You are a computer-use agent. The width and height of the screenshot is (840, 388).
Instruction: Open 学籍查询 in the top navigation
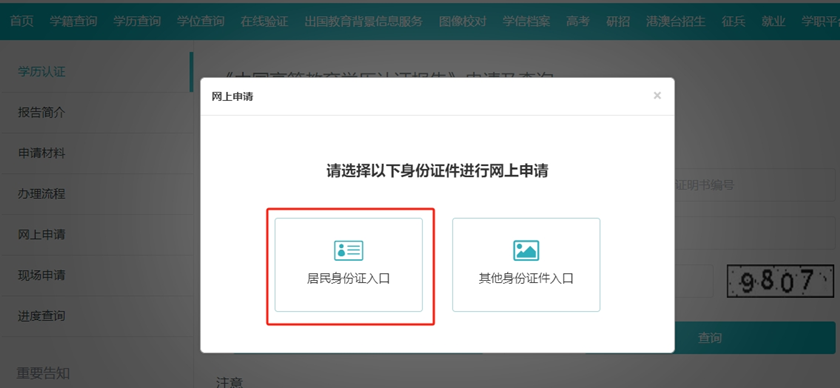click(73, 21)
